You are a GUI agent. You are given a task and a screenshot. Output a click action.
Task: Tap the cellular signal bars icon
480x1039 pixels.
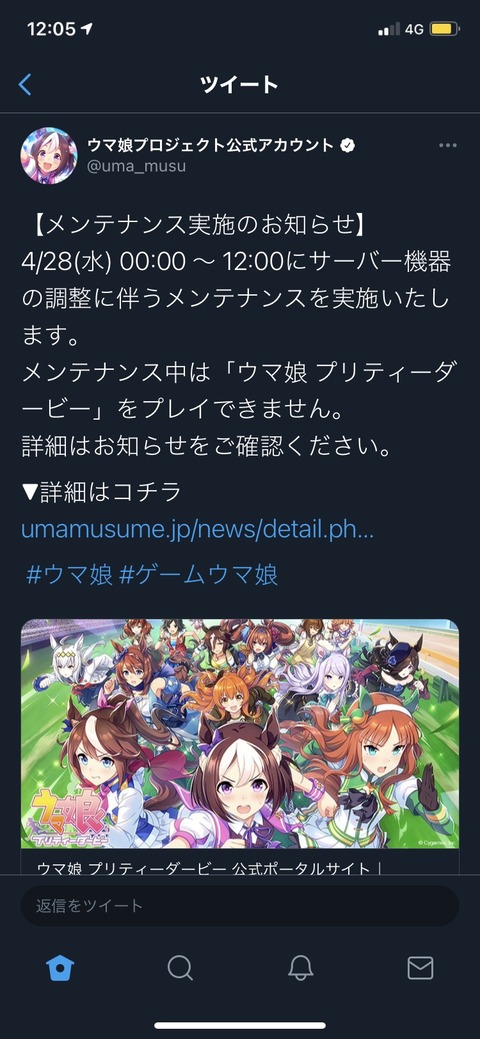tap(389, 29)
